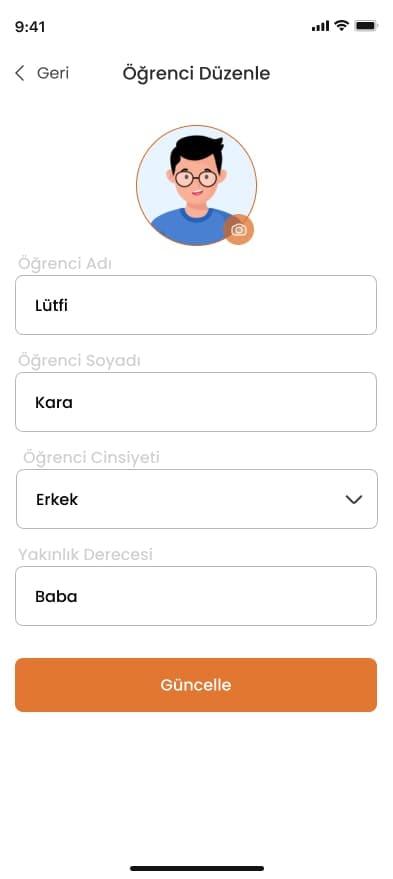The width and height of the screenshot is (393, 879).
Task: Click the Öğrenci Soyadı label
Action: [x=79, y=360]
